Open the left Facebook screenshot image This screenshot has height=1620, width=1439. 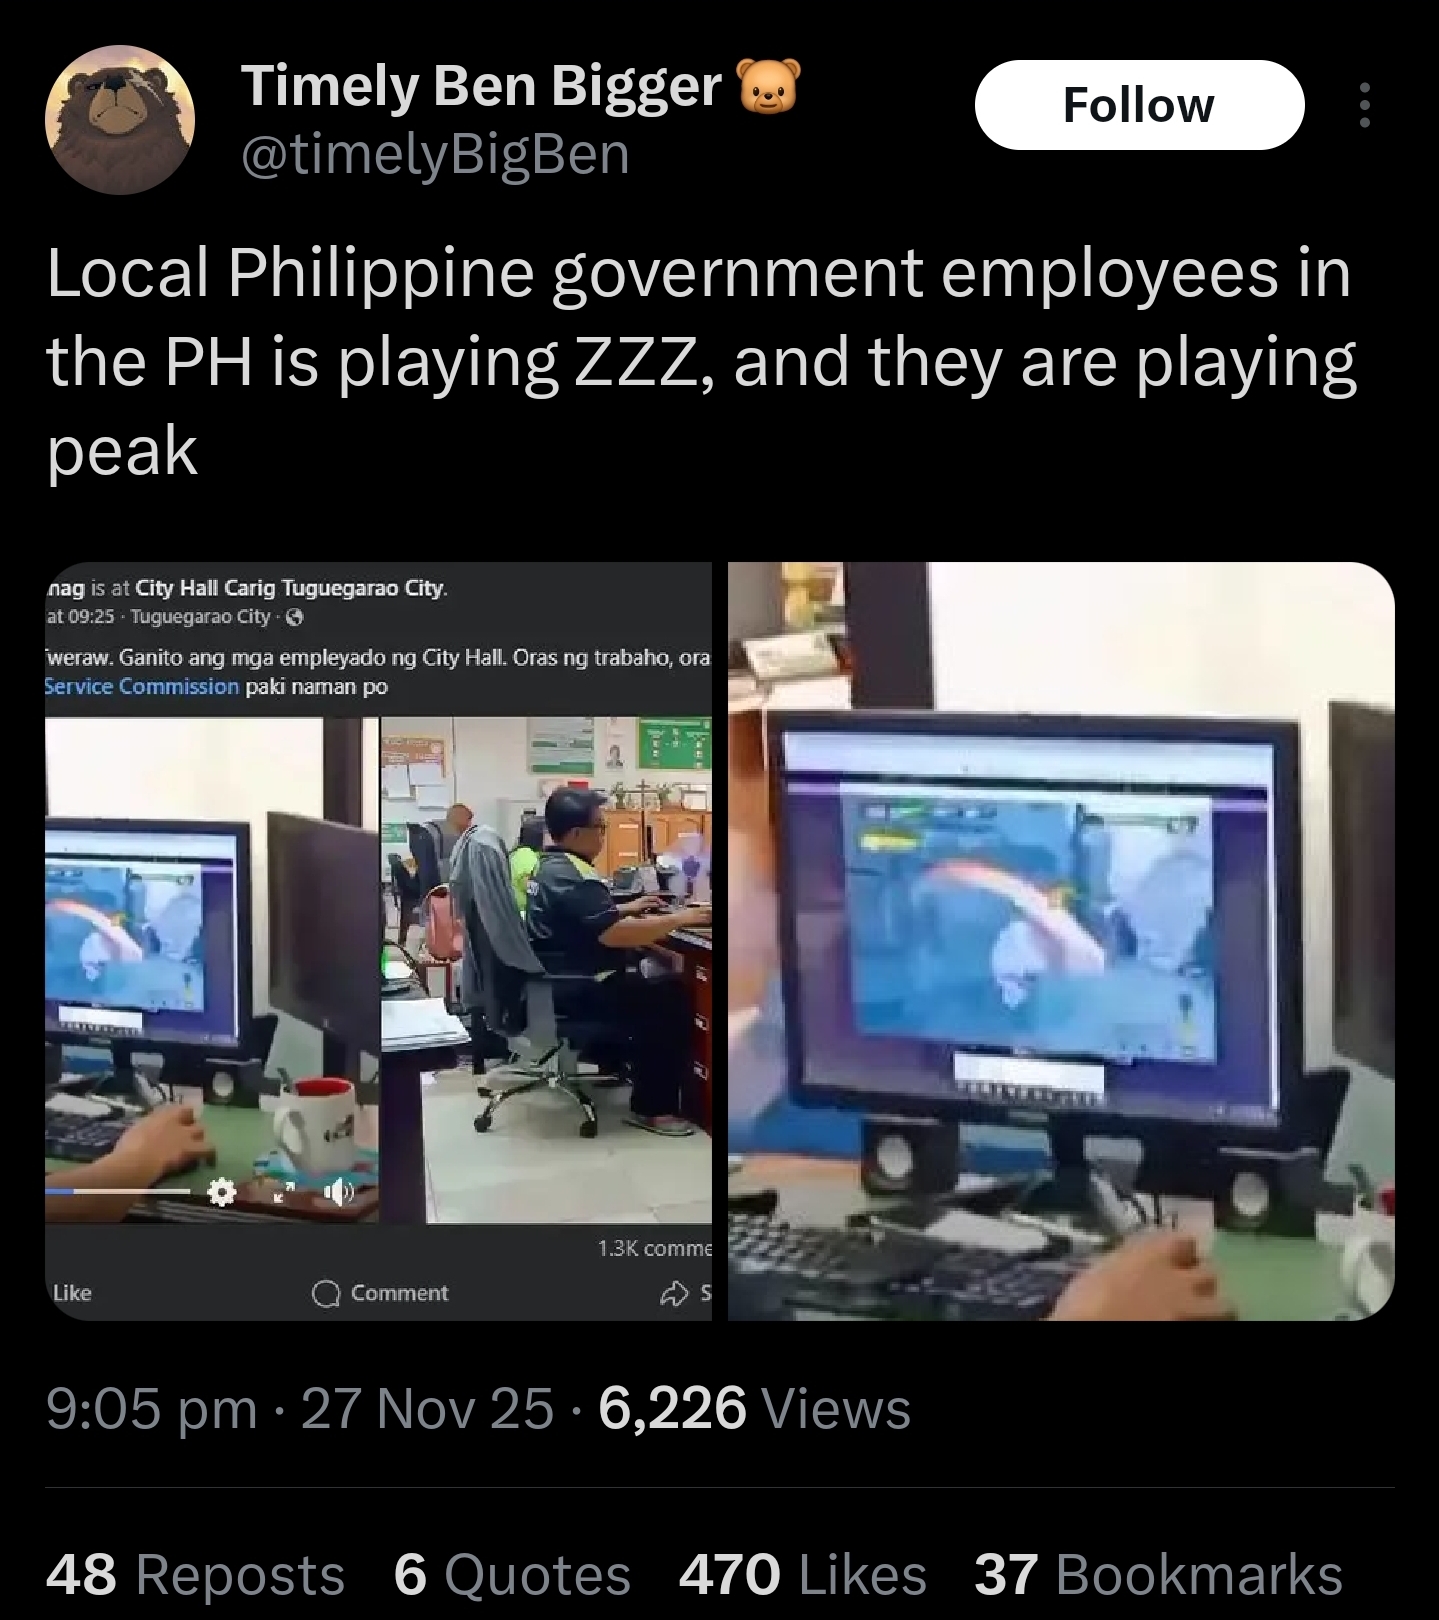pyautogui.click(x=378, y=941)
